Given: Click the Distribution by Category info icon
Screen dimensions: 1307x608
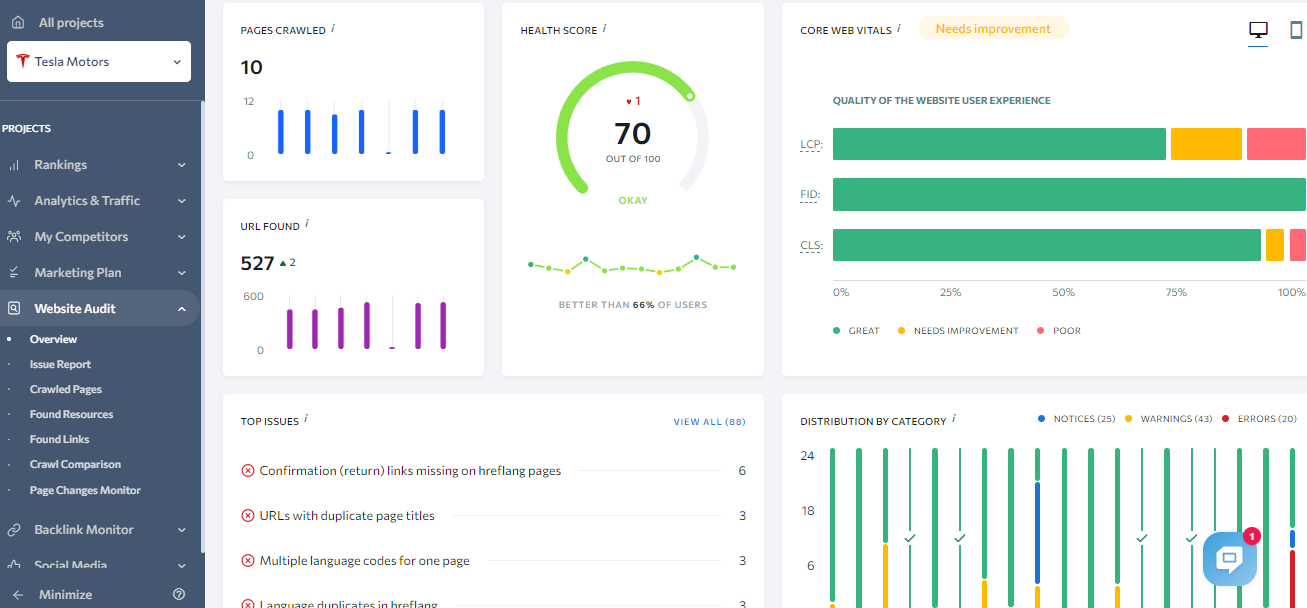Looking at the screenshot, I should coord(954,419).
